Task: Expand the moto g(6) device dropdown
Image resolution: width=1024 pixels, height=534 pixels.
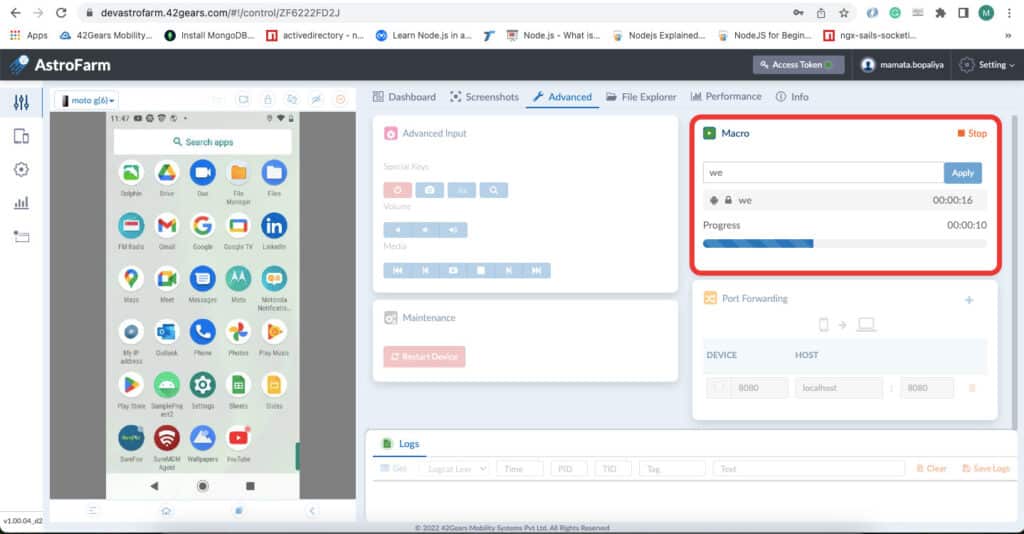Action: 88,101
